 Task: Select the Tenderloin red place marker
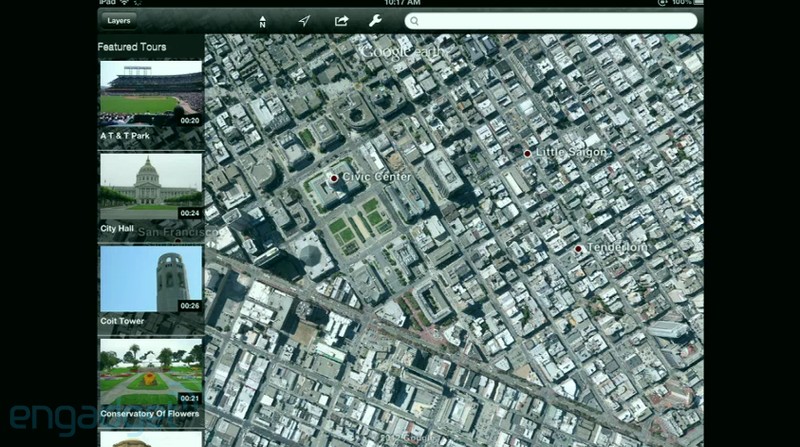(578, 249)
